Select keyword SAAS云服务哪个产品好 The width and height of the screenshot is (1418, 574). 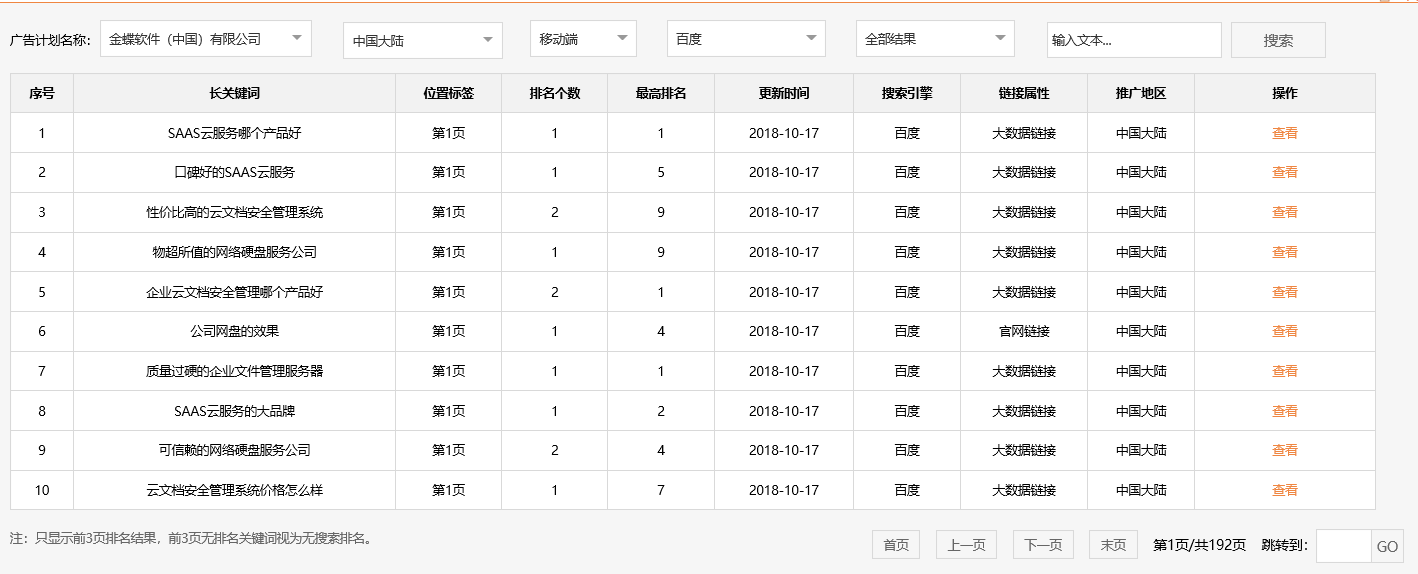(235, 133)
